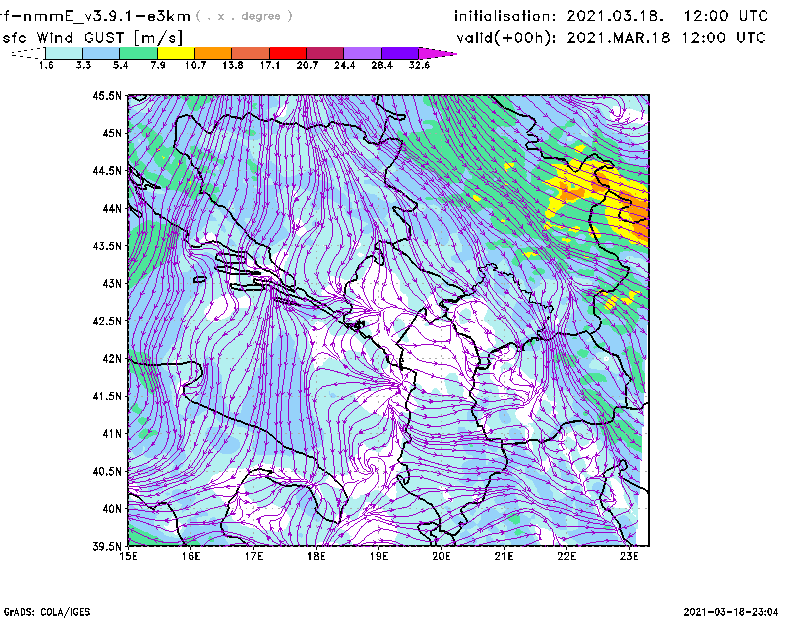Click the legend value 17.1
800x618 pixels.
click(270, 65)
